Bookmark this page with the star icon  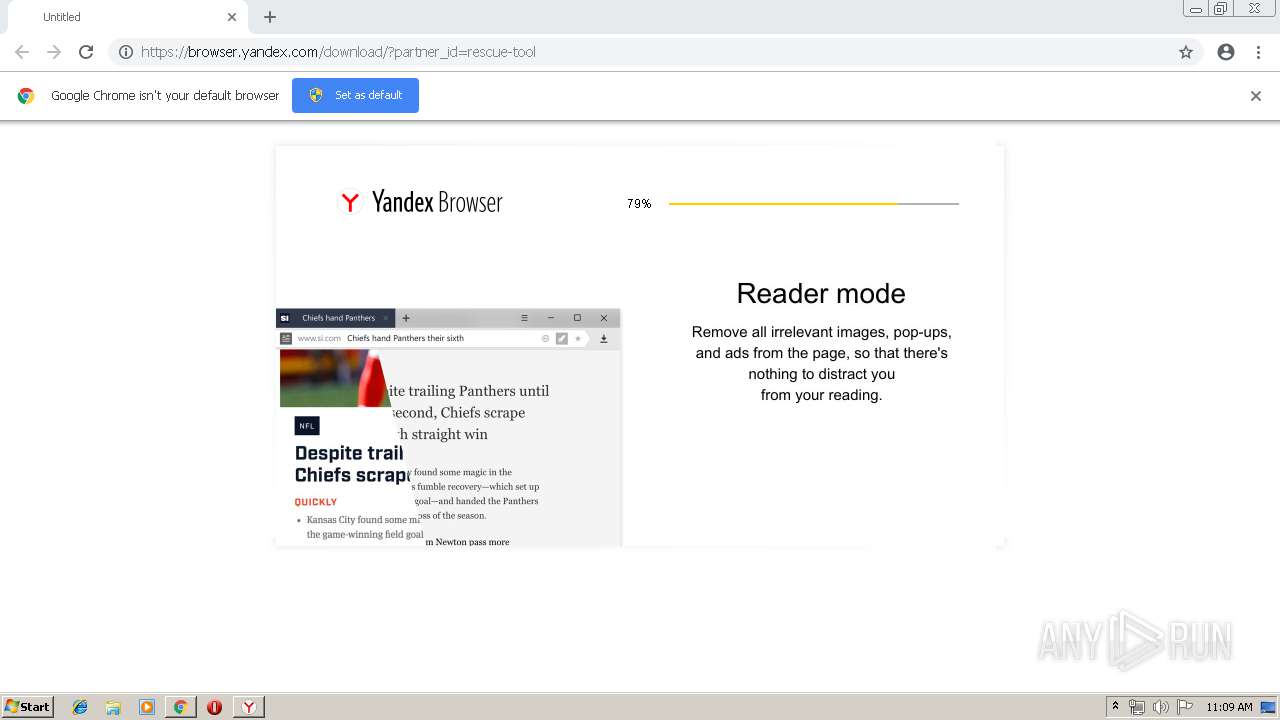1186,52
